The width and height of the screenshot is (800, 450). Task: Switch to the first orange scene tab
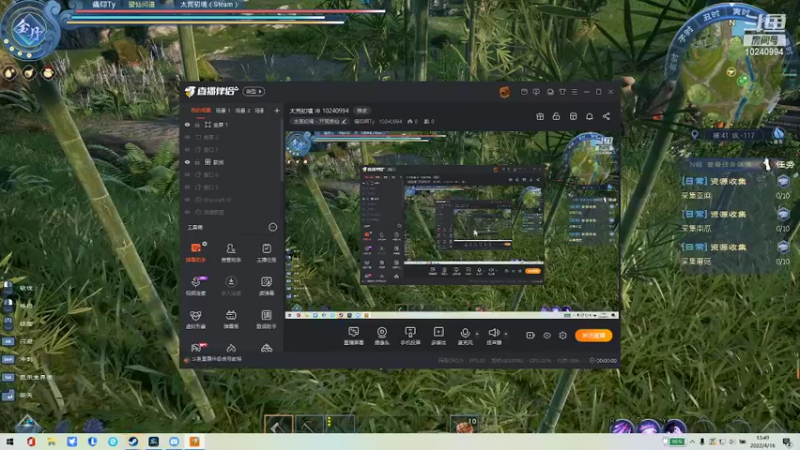(x=201, y=110)
